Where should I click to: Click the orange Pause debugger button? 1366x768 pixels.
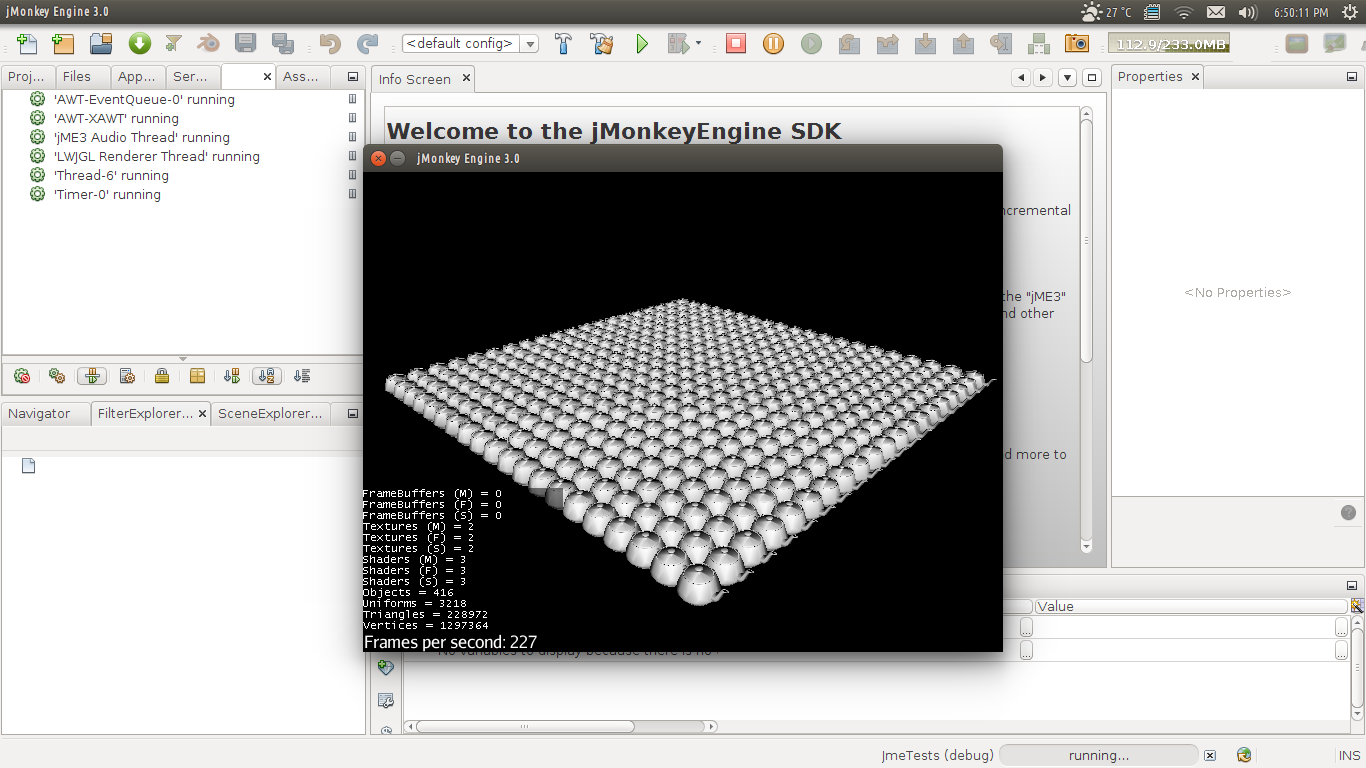[x=773, y=43]
